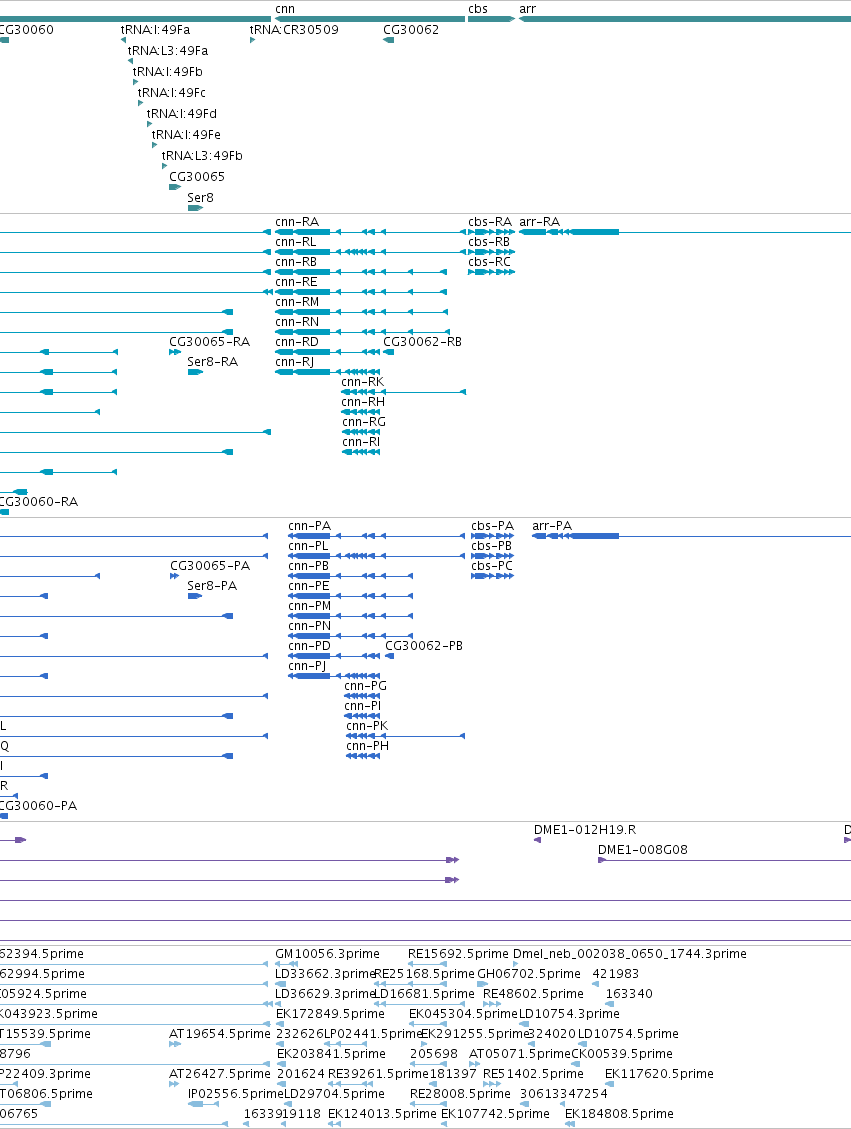
Task: Click the cnn-RK transcript label
Action: coord(362,382)
